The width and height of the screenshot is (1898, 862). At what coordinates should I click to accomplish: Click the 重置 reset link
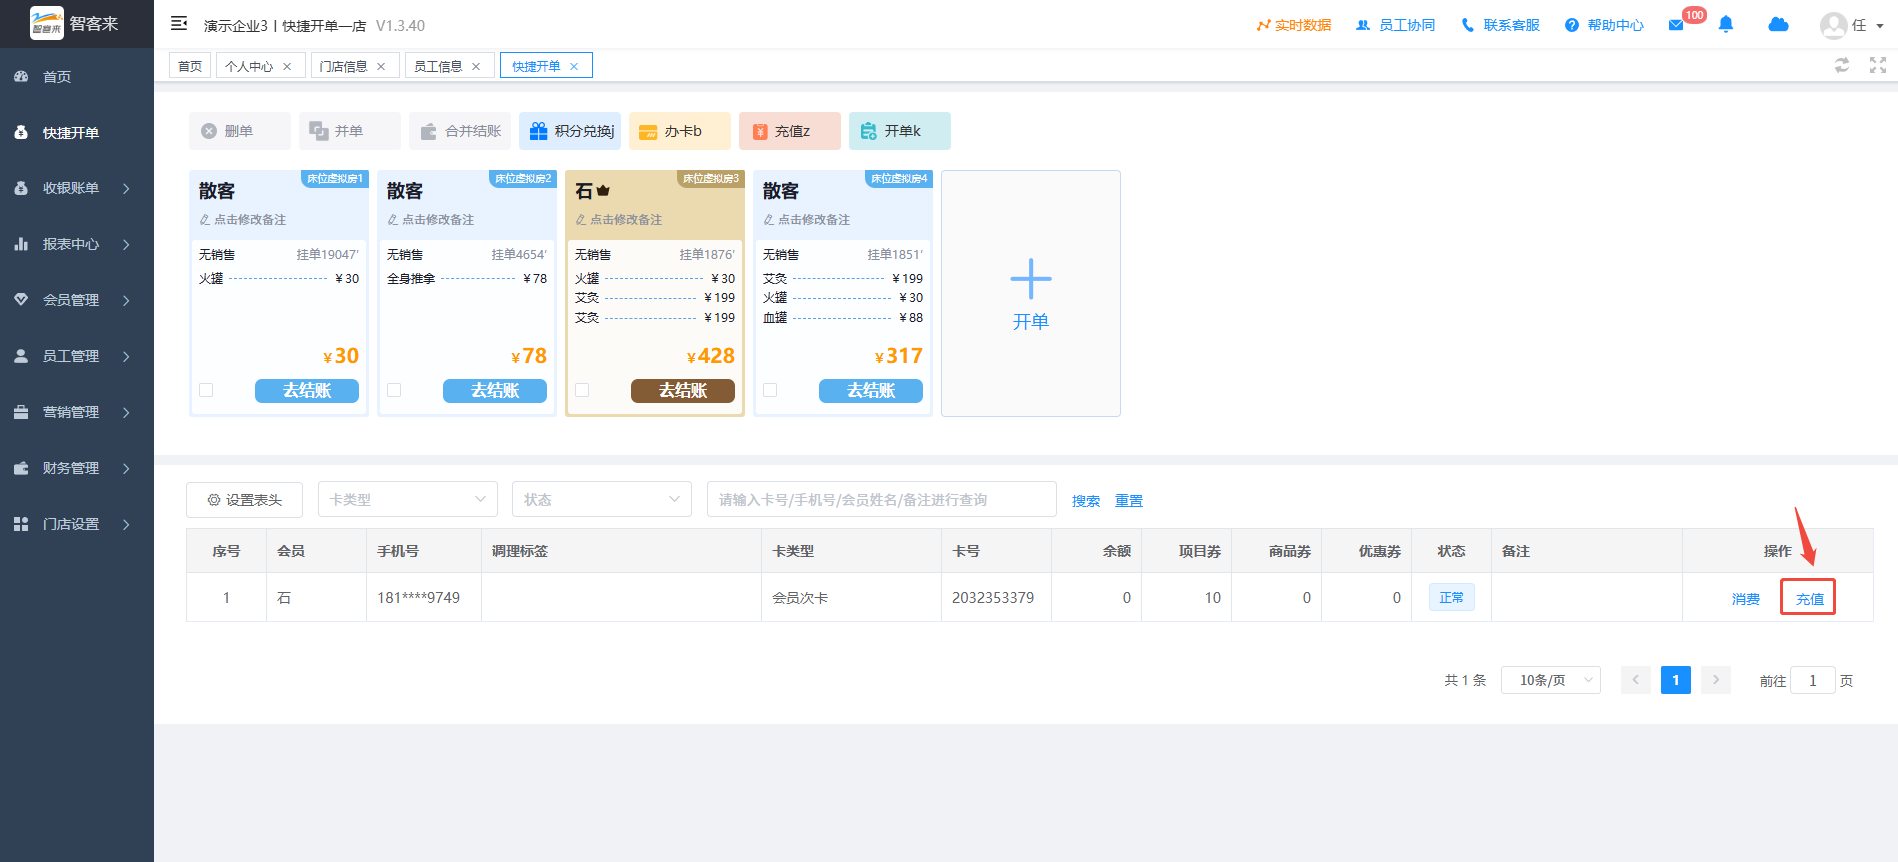point(1129,500)
